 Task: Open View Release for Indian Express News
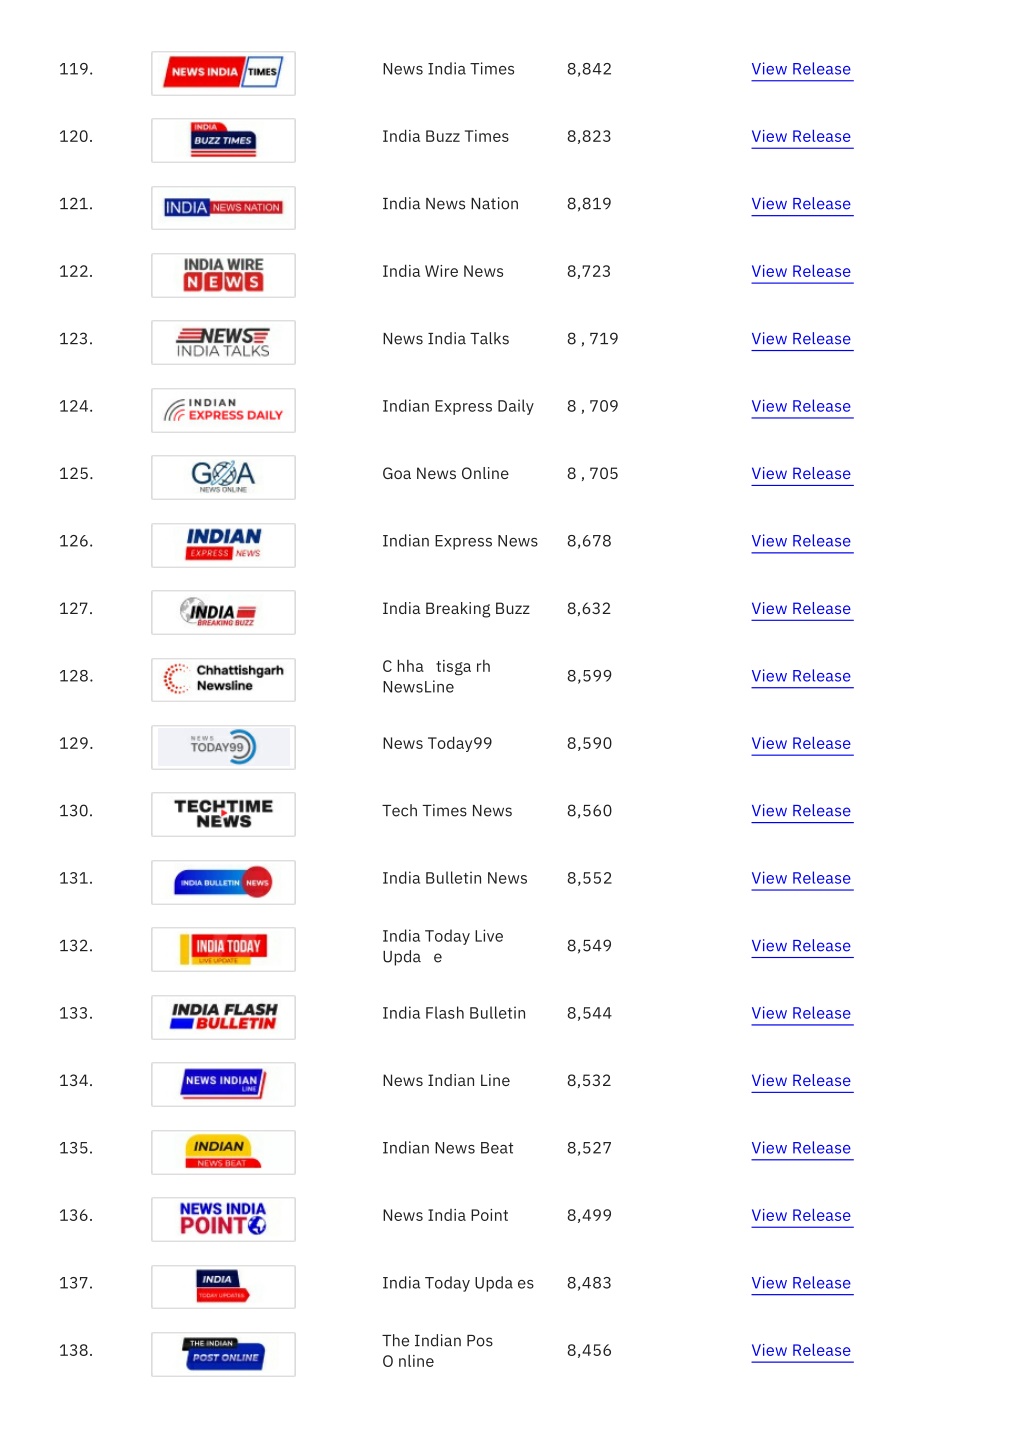click(801, 541)
